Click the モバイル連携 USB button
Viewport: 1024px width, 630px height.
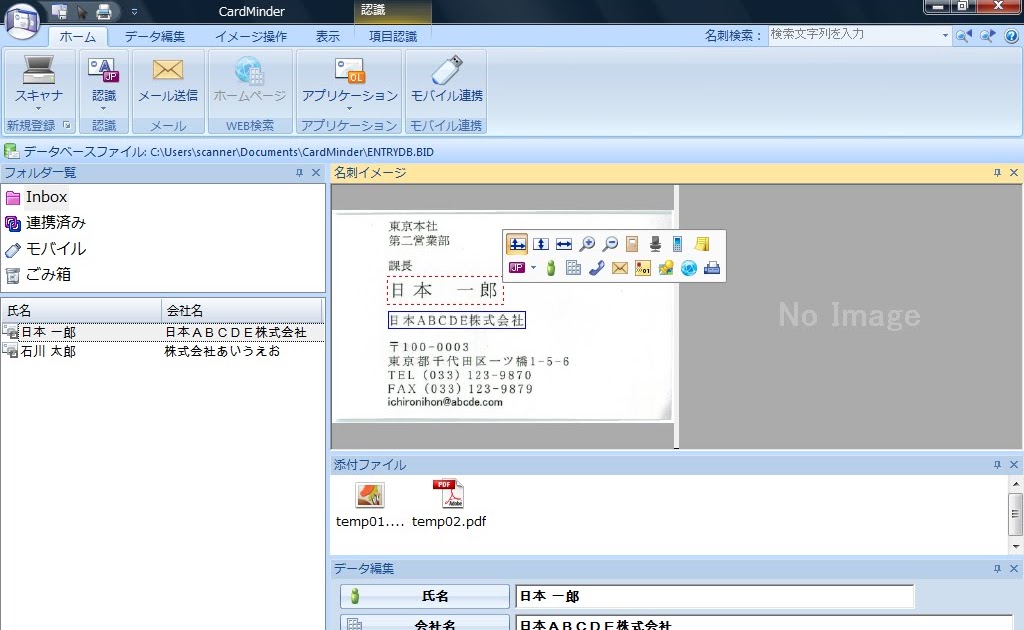[x=447, y=82]
